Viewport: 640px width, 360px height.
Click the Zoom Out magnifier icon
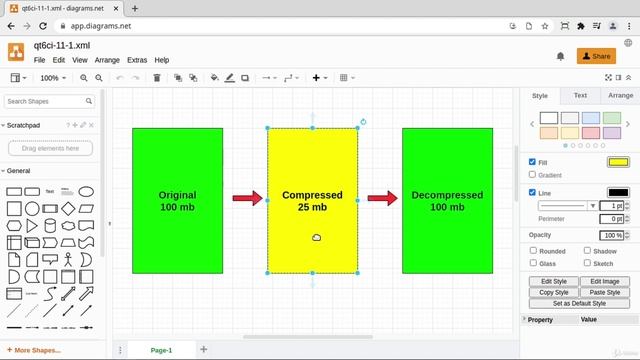click(x=99, y=78)
